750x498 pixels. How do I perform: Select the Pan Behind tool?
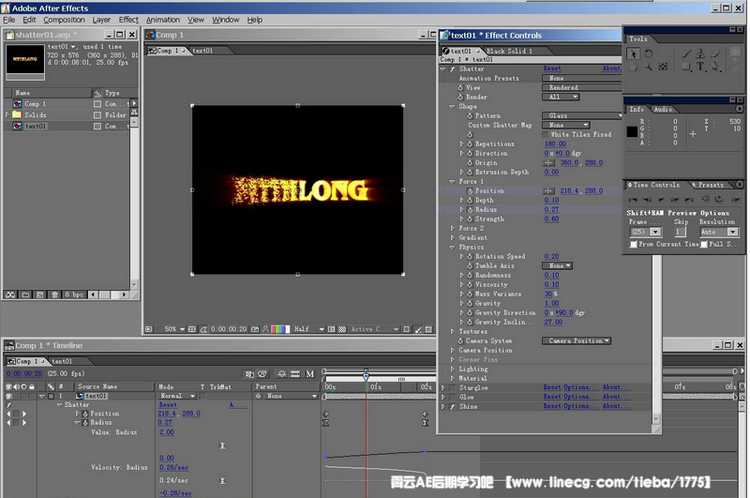click(x=663, y=67)
